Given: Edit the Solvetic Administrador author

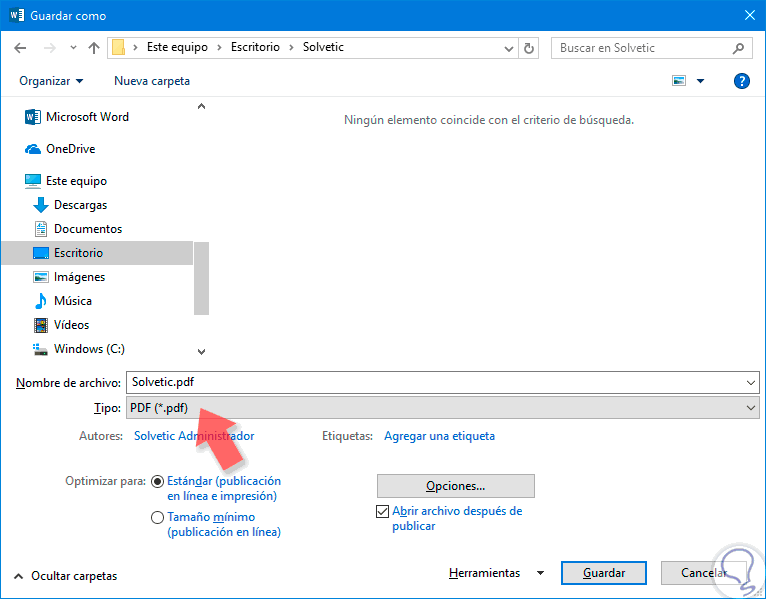Looking at the screenshot, I should point(194,436).
